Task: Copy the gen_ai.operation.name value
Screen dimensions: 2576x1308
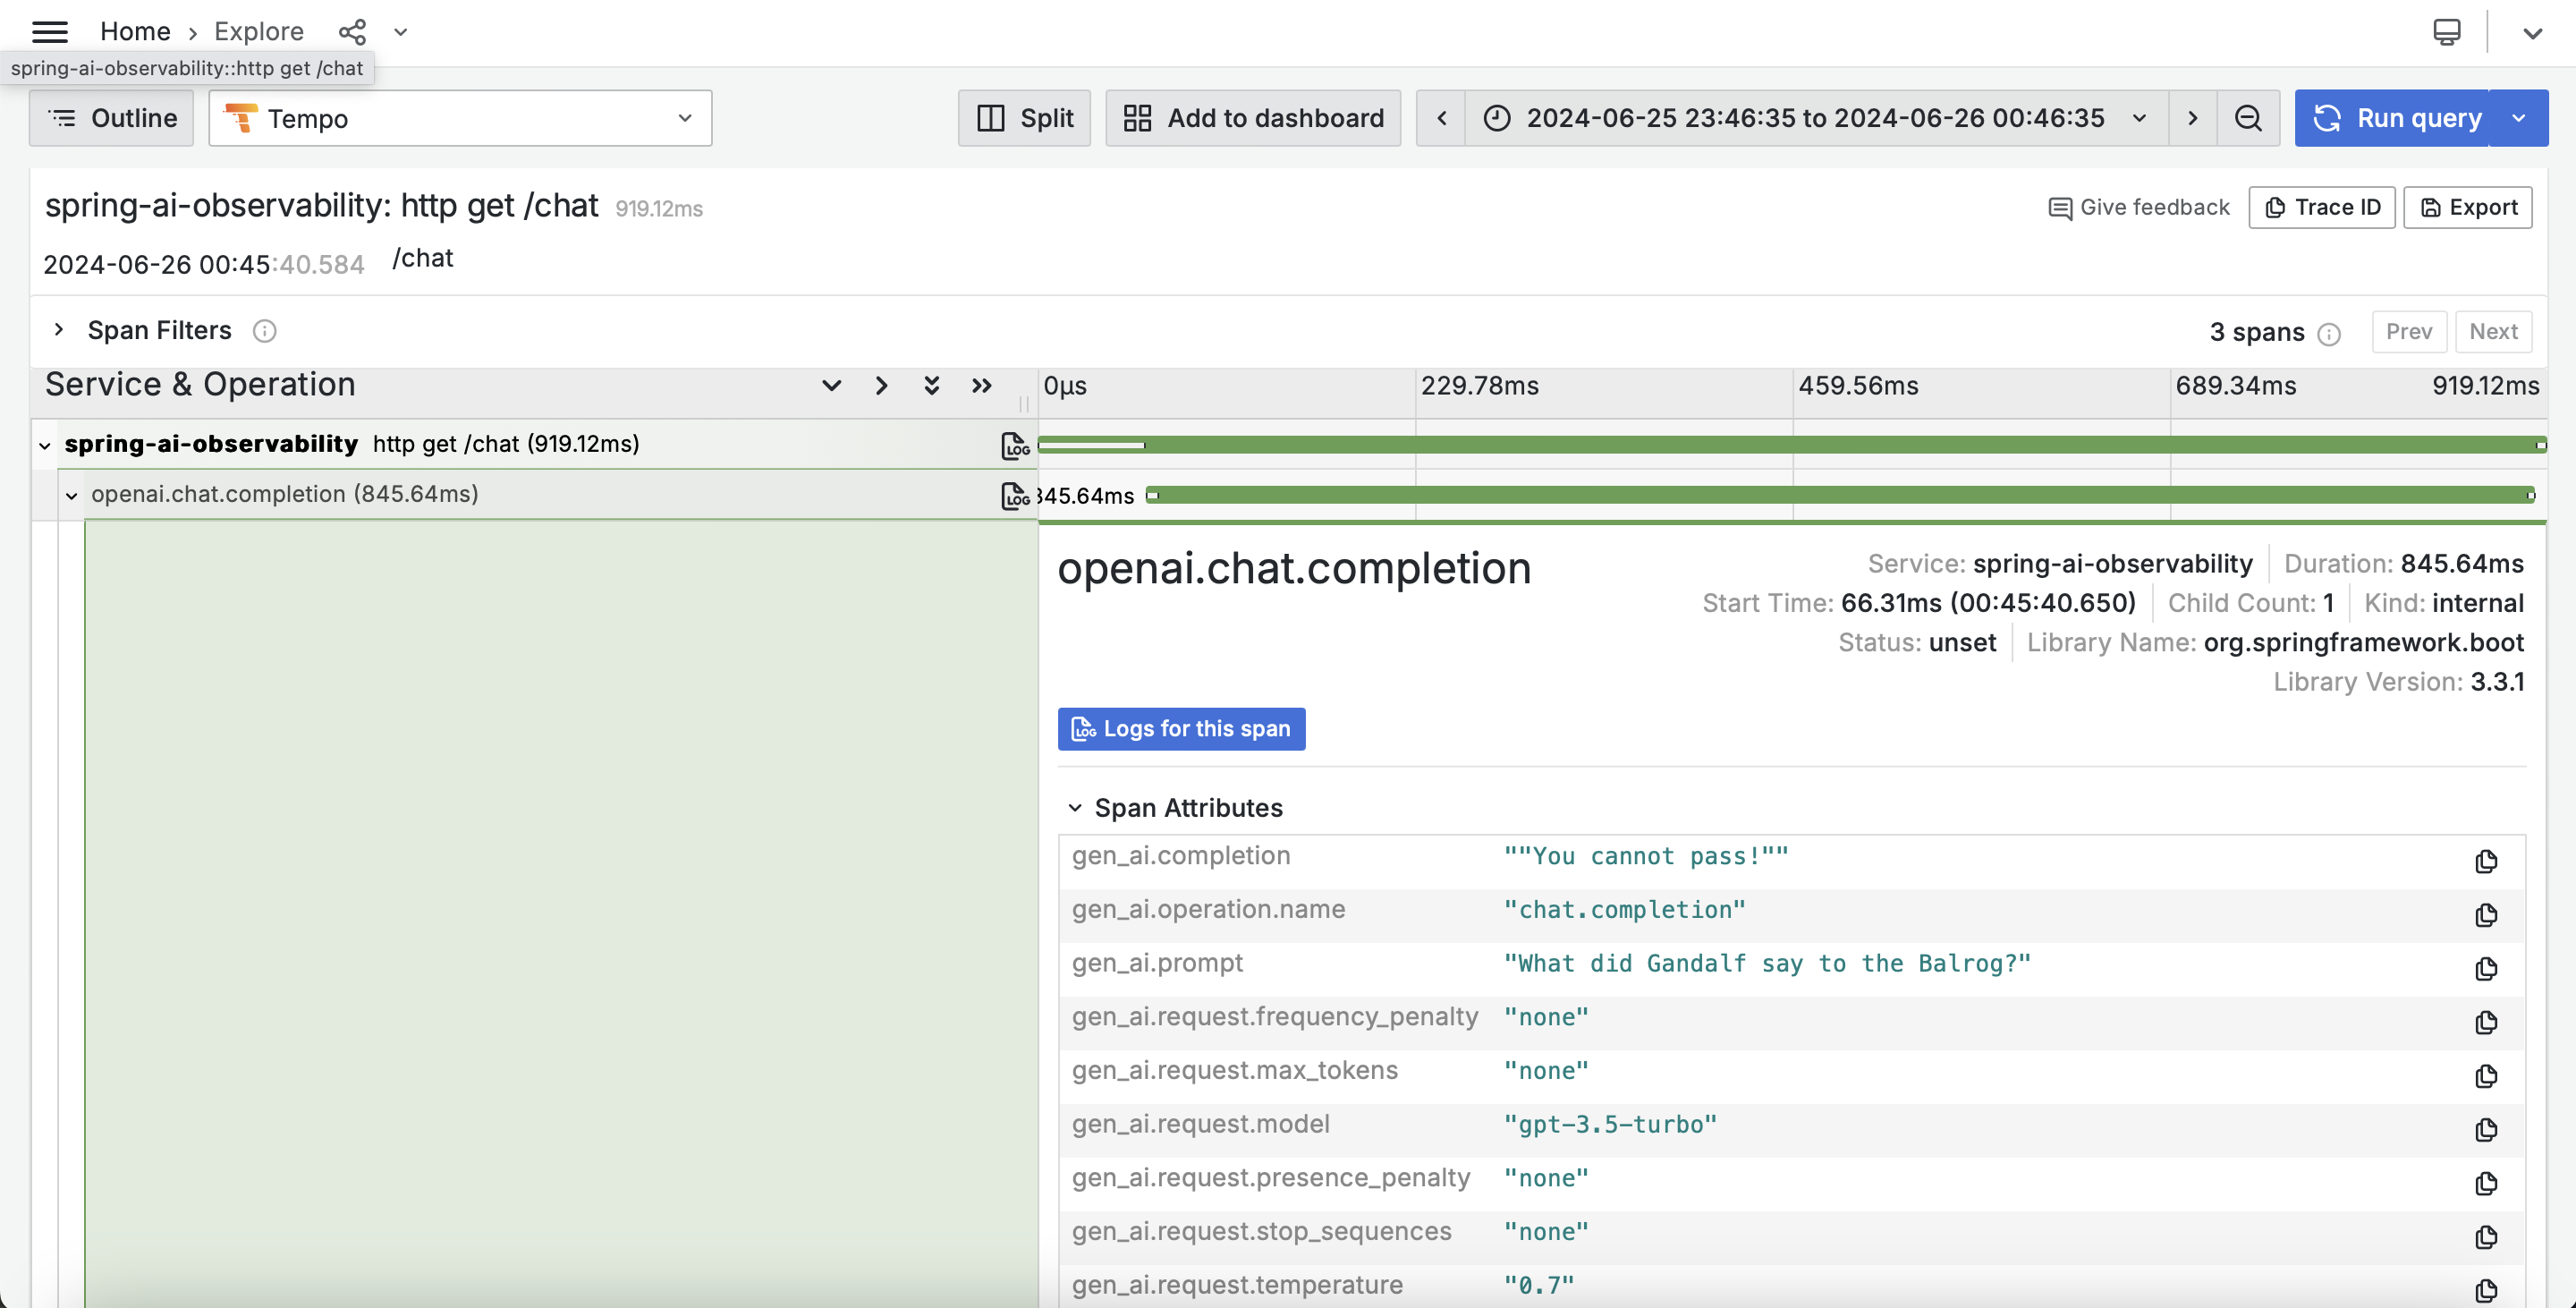Action: click(x=2486, y=915)
